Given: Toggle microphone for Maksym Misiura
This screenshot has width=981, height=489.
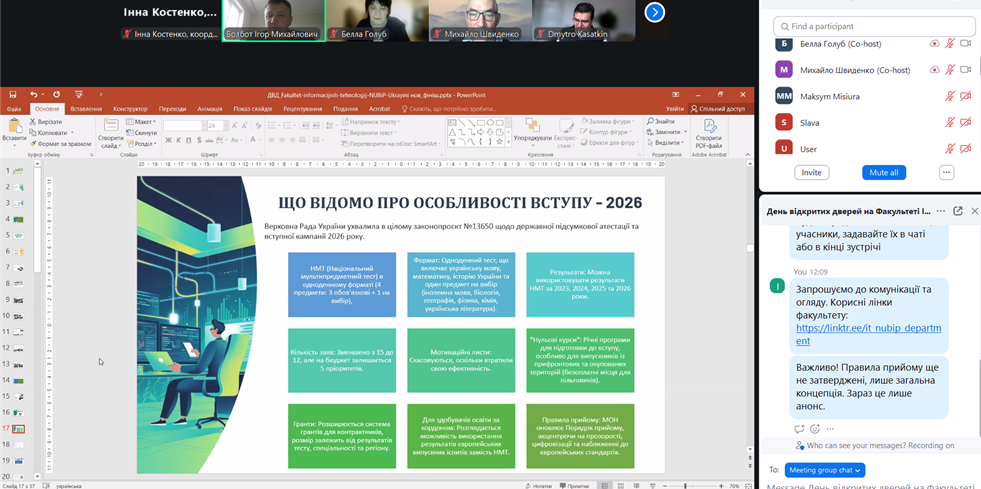Looking at the screenshot, I should coord(949,96).
